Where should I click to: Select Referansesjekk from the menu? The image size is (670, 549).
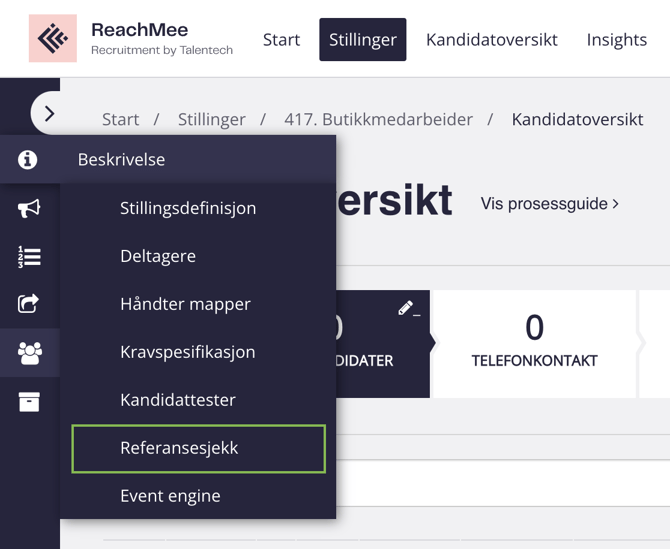(x=179, y=448)
